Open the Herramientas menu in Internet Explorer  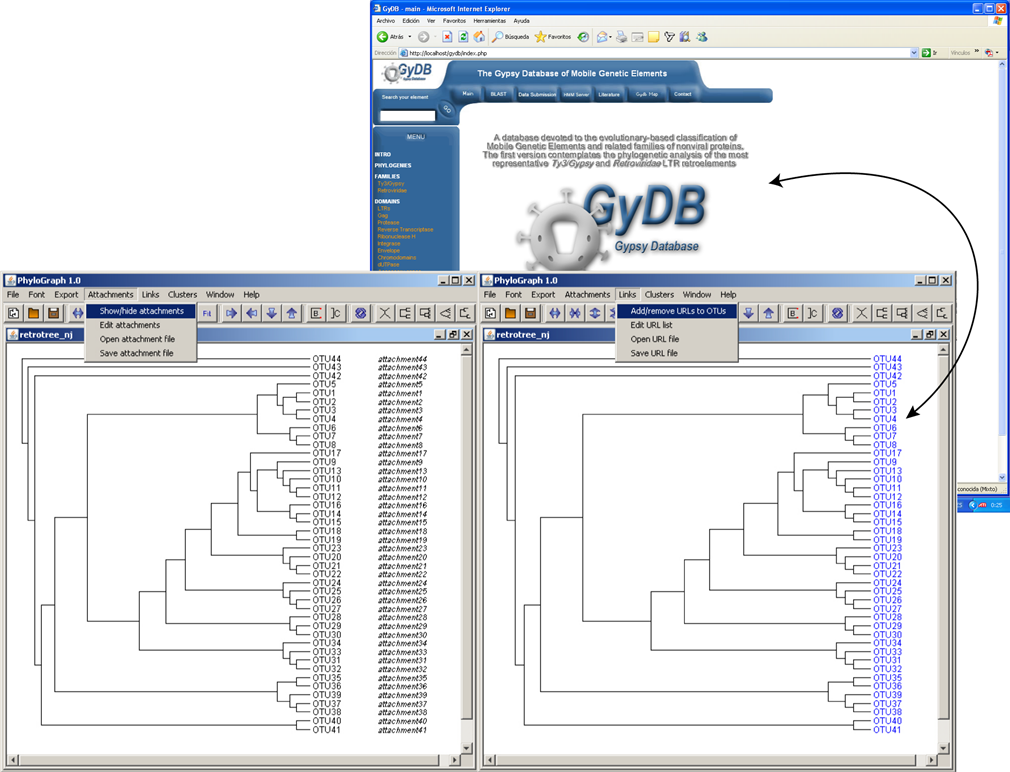(x=489, y=21)
